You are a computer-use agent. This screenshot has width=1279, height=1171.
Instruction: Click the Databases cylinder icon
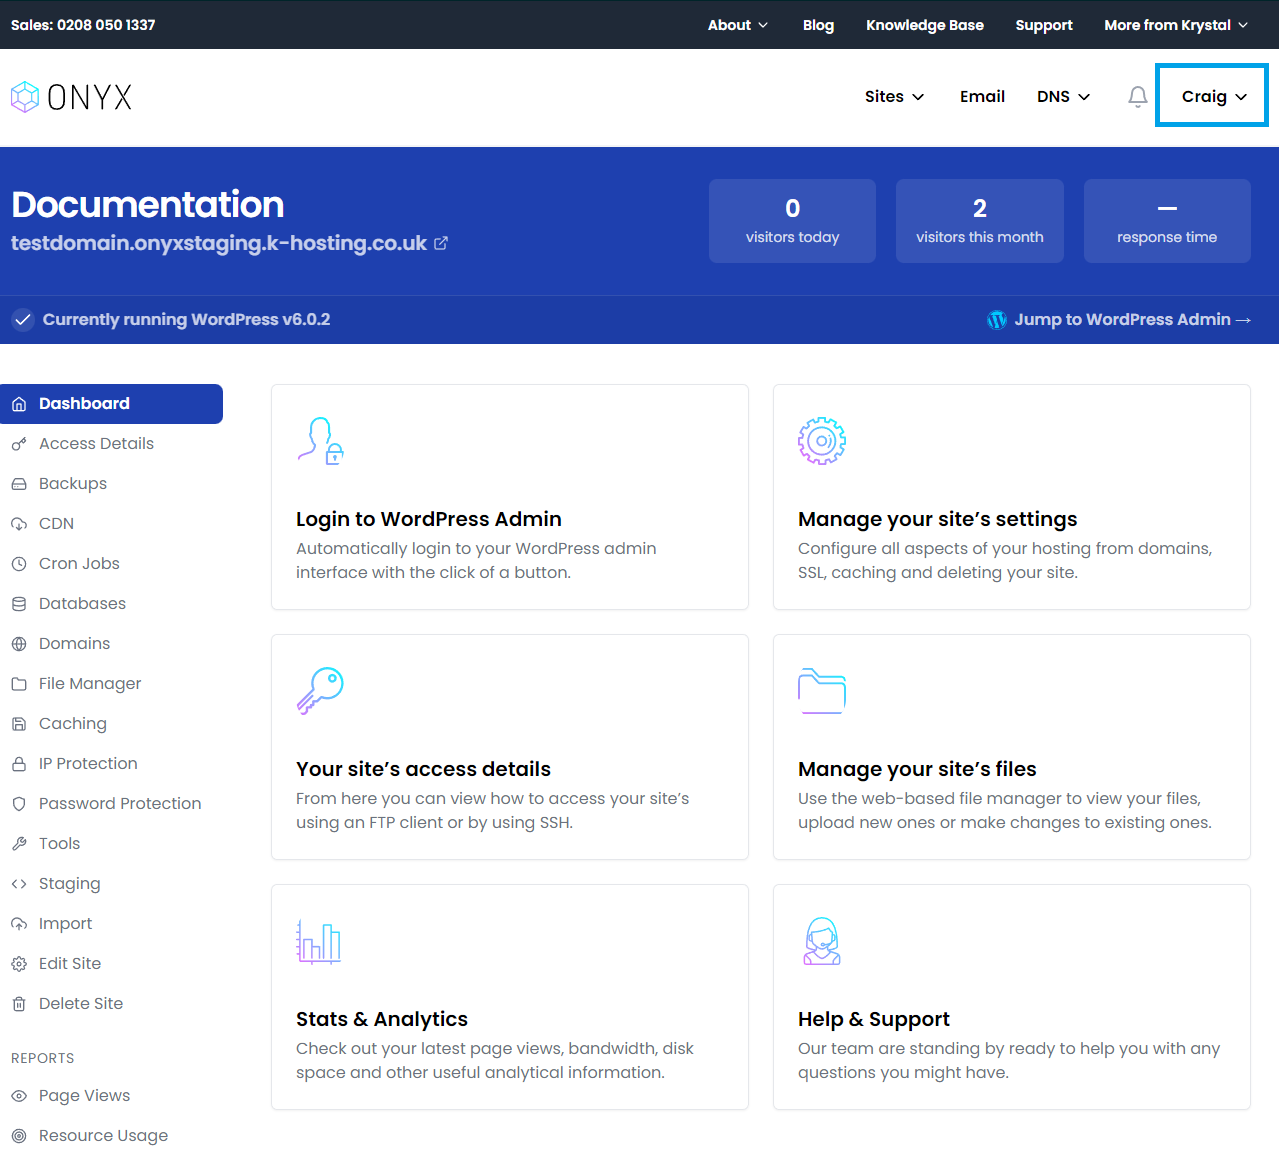click(19, 604)
